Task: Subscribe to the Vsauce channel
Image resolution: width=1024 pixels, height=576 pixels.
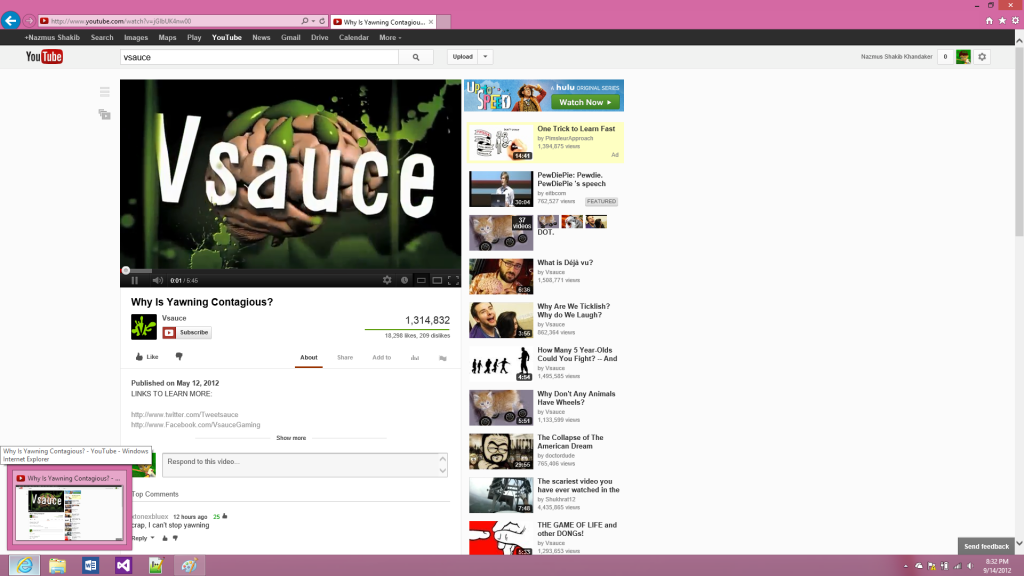Action: pyautogui.click(x=187, y=332)
